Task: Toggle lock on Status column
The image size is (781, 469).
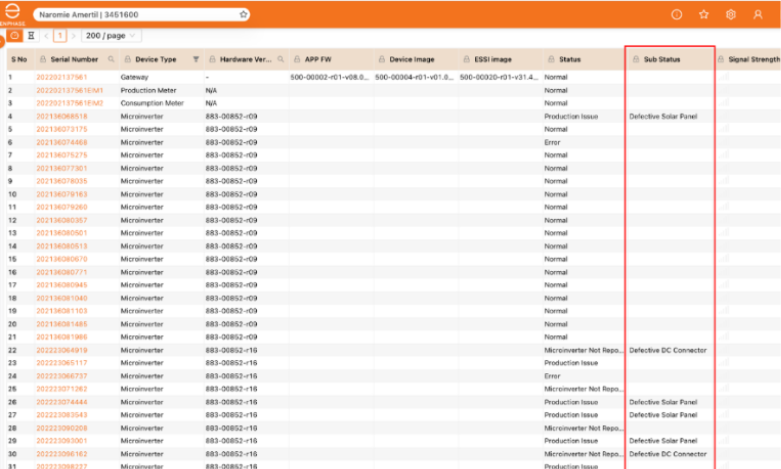Action: (x=551, y=59)
